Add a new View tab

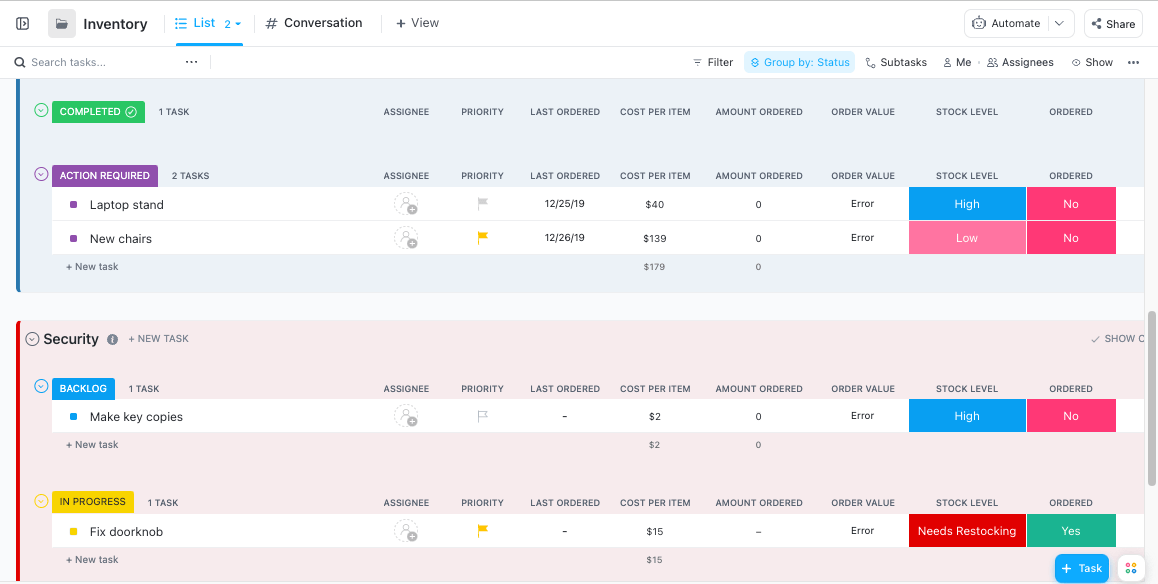[417, 23]
